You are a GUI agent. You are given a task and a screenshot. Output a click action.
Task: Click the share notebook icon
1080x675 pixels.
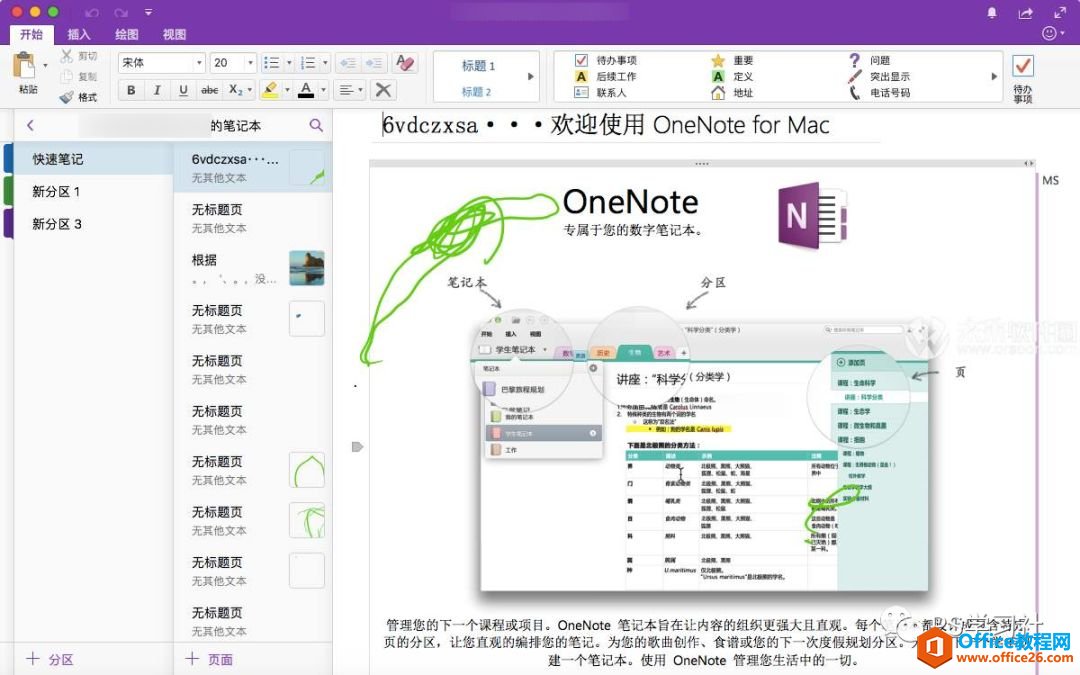pos(1026,12)
